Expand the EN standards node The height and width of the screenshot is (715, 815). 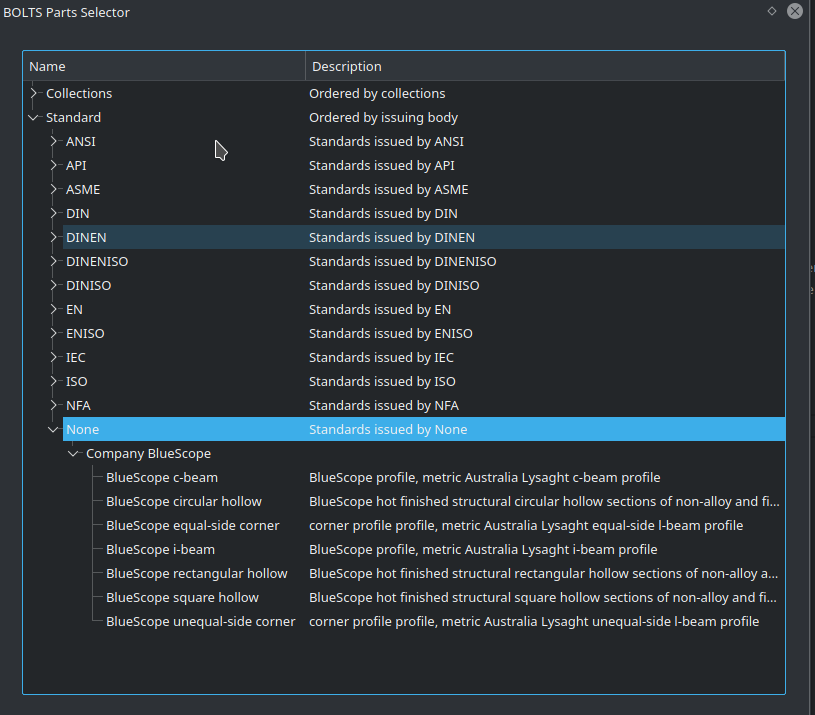click(x=54, y=309)
